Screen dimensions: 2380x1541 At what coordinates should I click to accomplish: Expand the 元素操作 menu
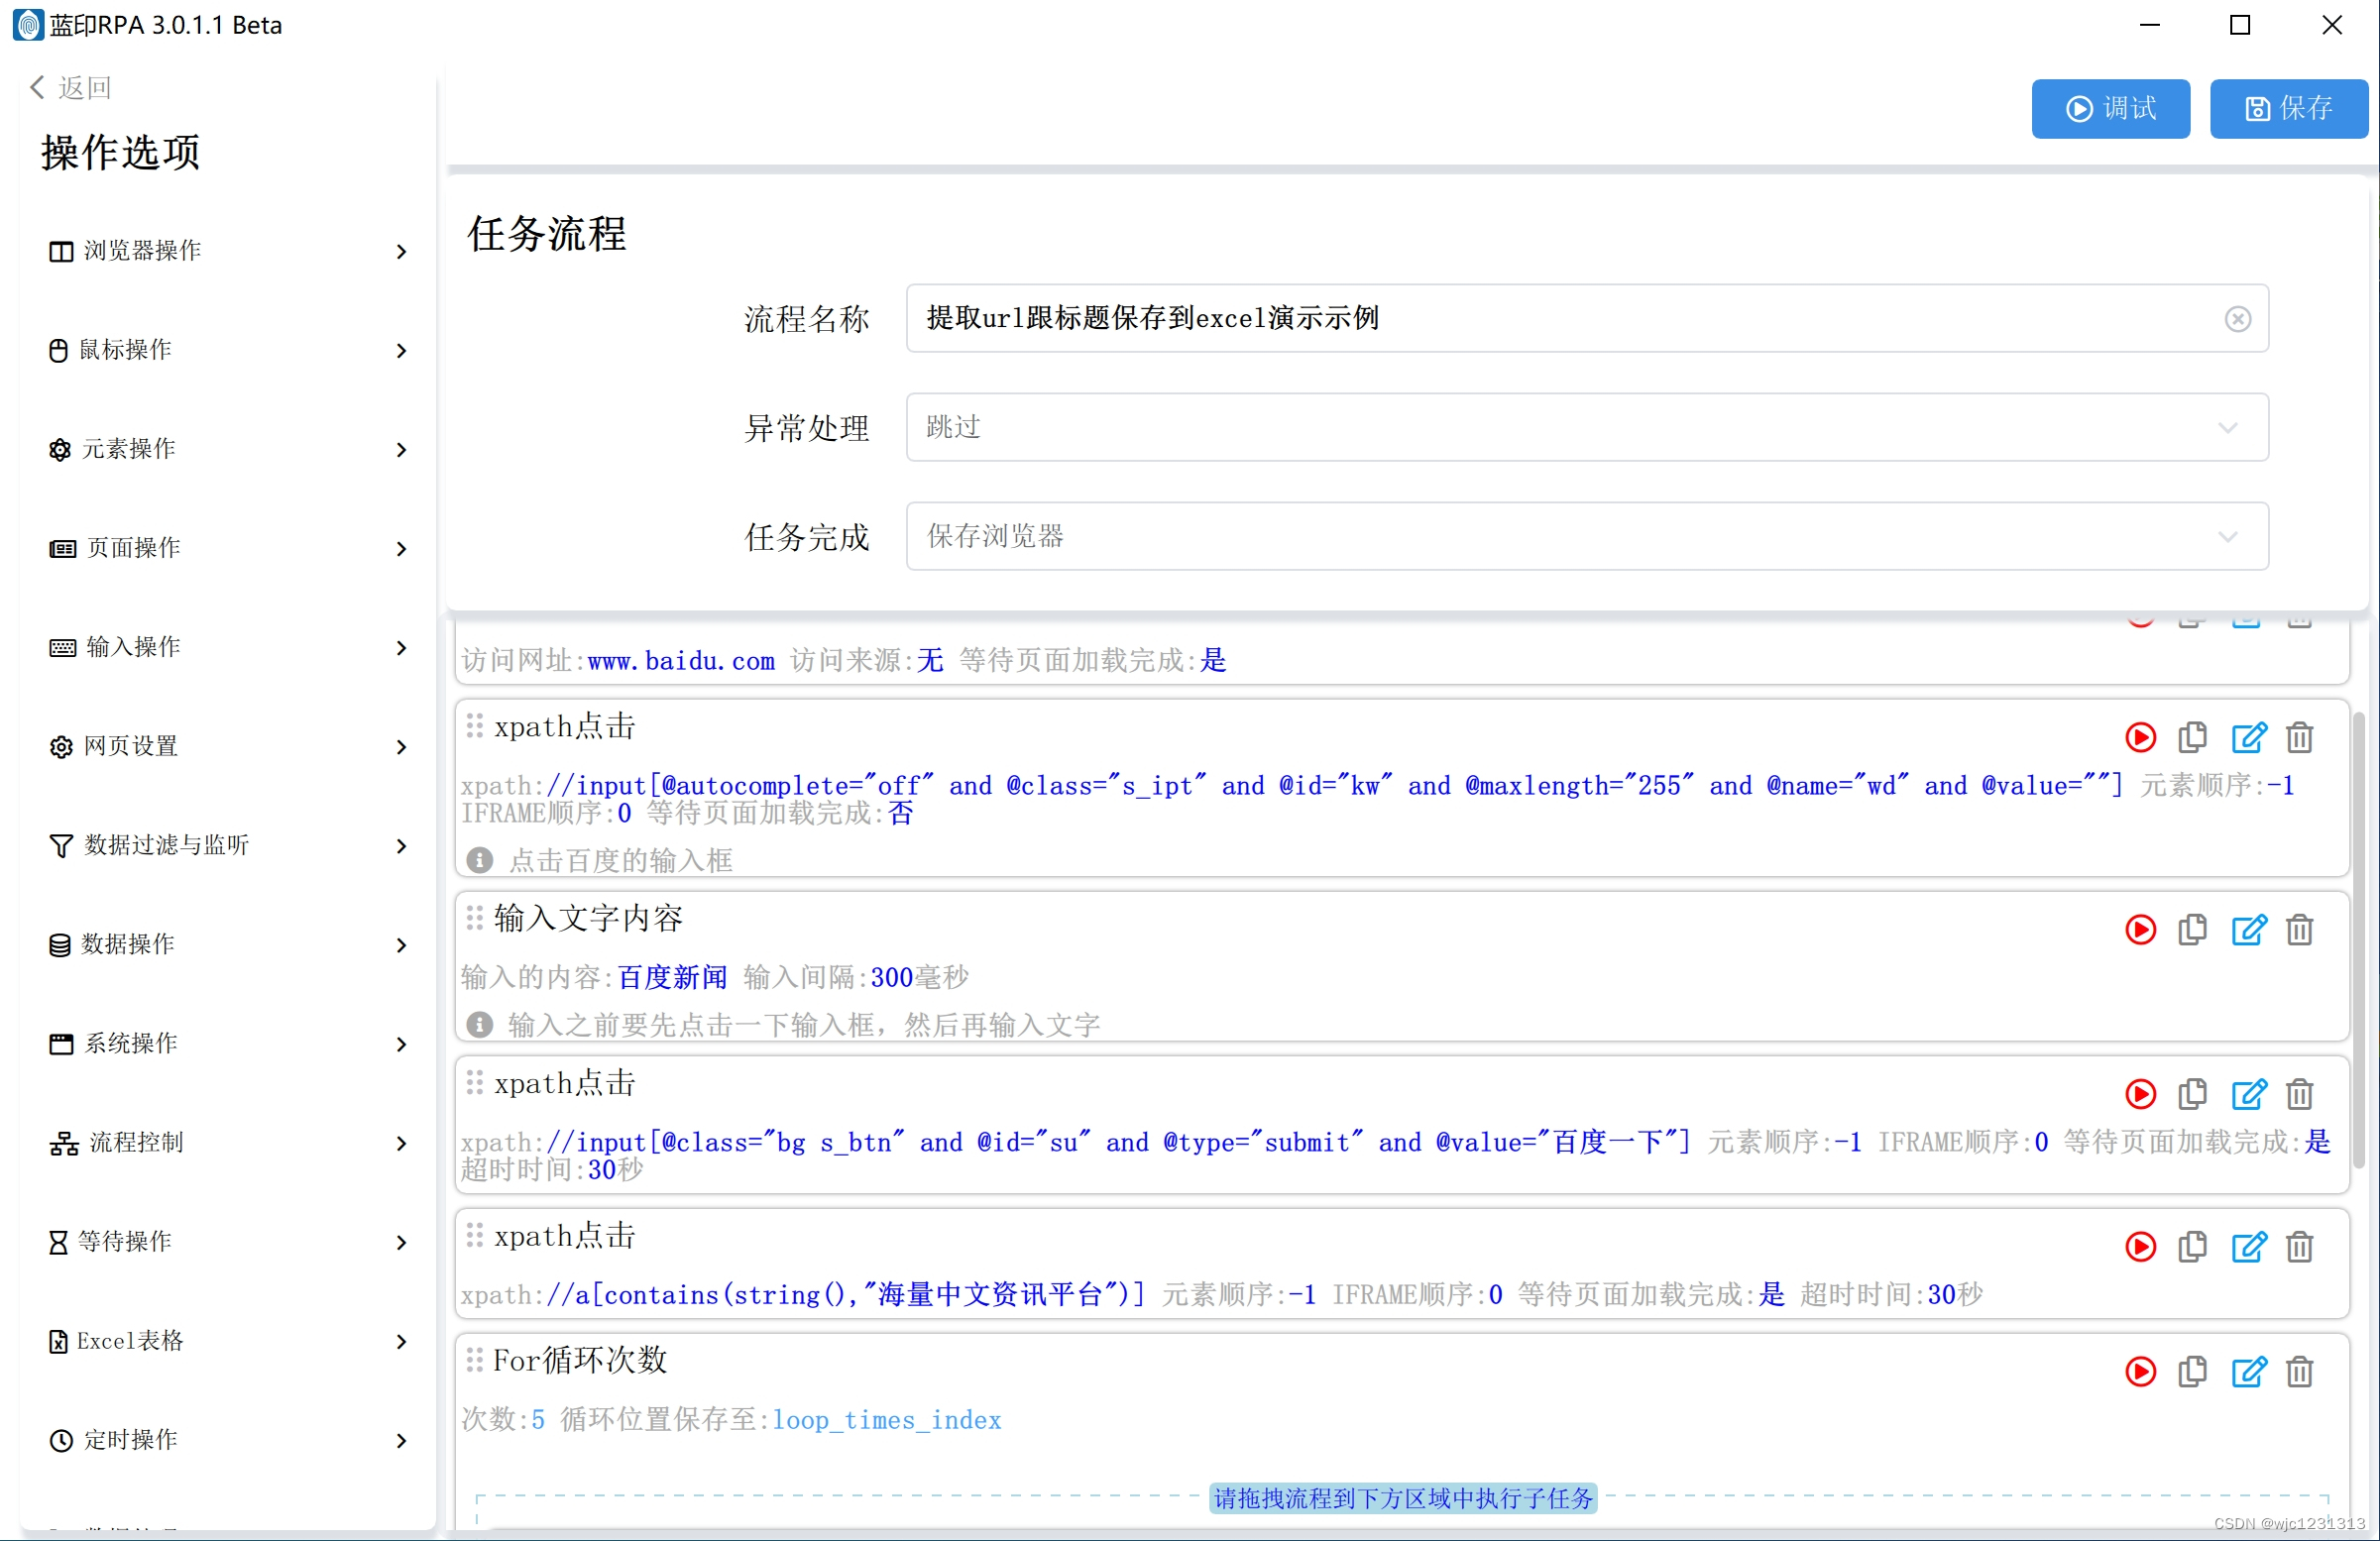point(227,449)
